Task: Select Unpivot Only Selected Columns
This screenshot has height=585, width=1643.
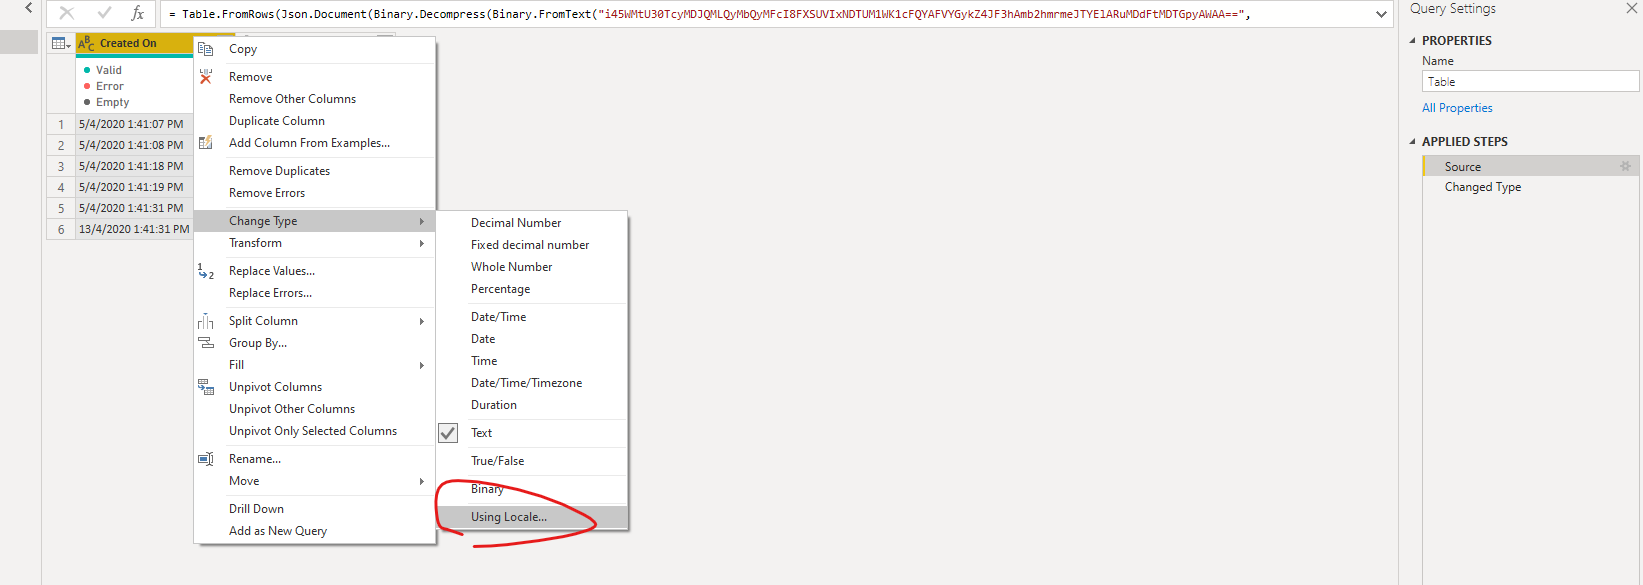Action: (x=315, y=431)
